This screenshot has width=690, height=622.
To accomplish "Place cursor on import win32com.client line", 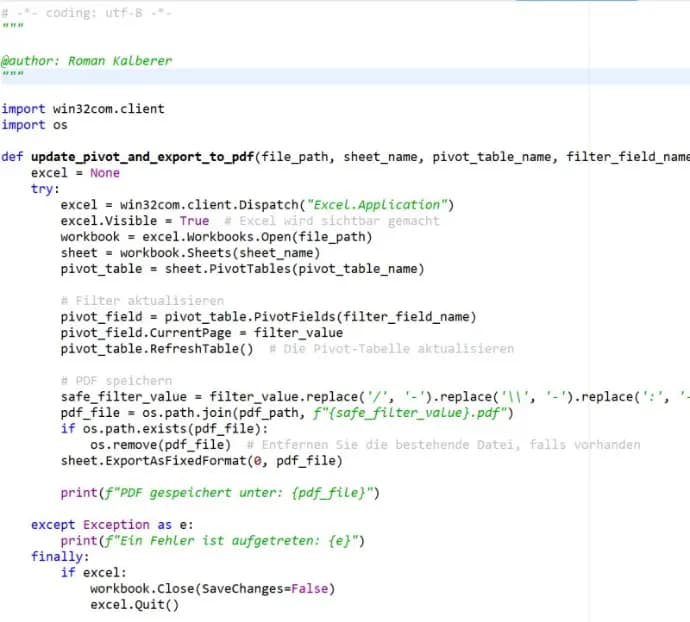I will point(83,108).
